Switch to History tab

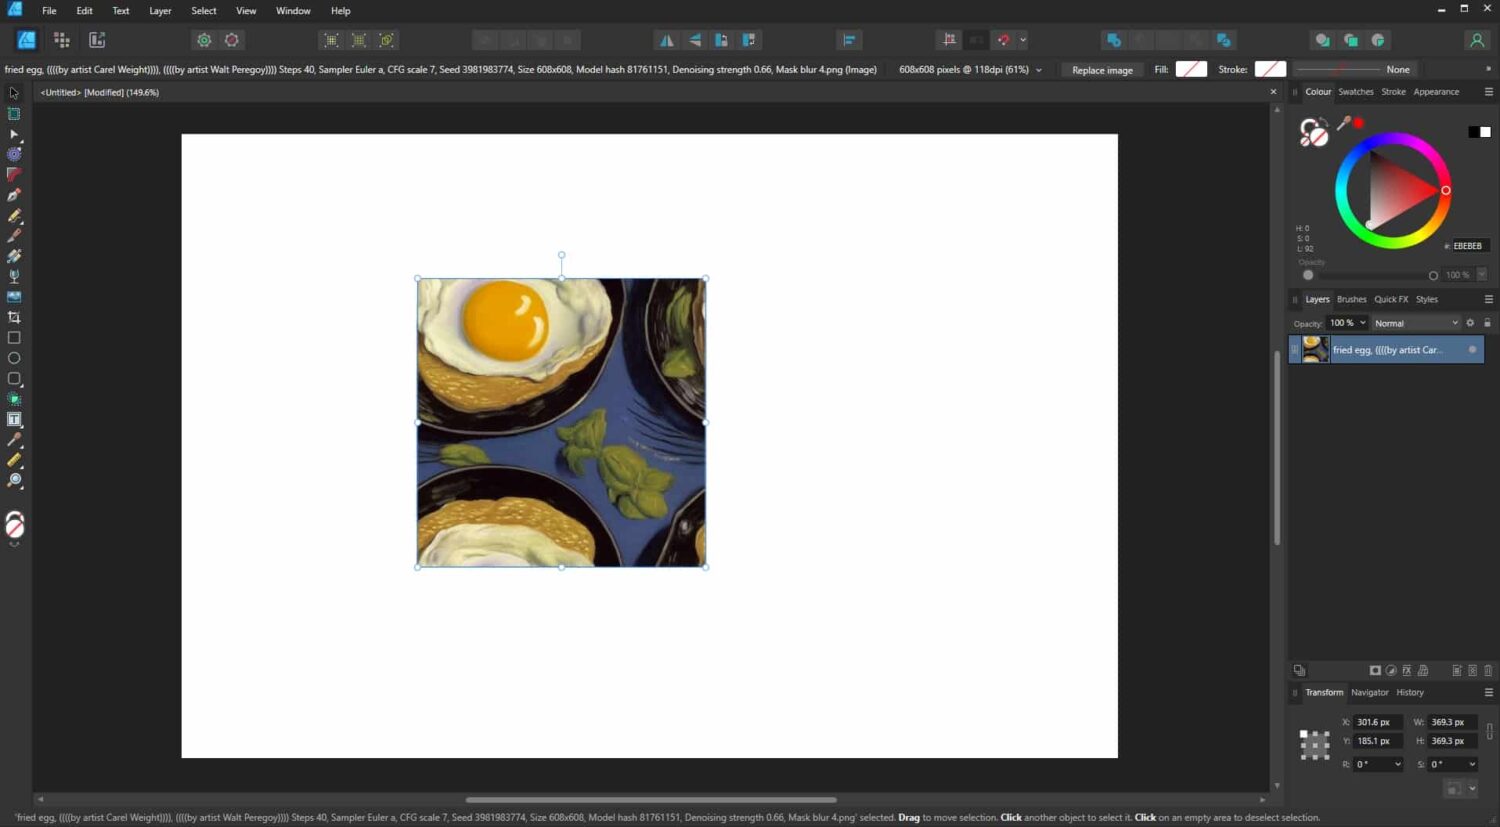click(x=1410, y=692)
